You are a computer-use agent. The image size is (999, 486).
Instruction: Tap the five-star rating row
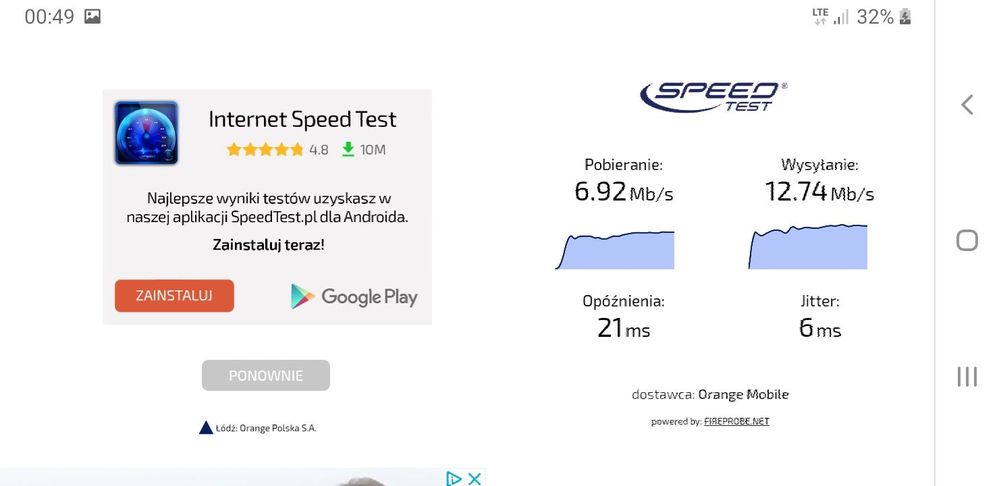click(265, 150)
